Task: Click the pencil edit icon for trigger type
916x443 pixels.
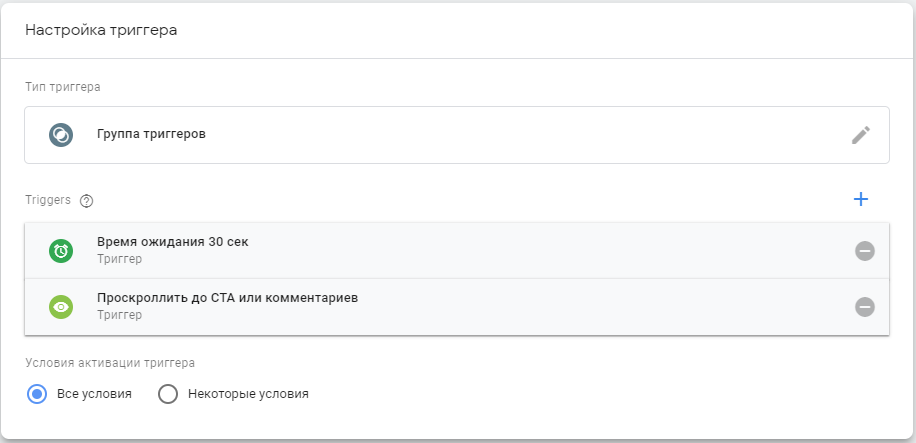Action: coord(861,135)
